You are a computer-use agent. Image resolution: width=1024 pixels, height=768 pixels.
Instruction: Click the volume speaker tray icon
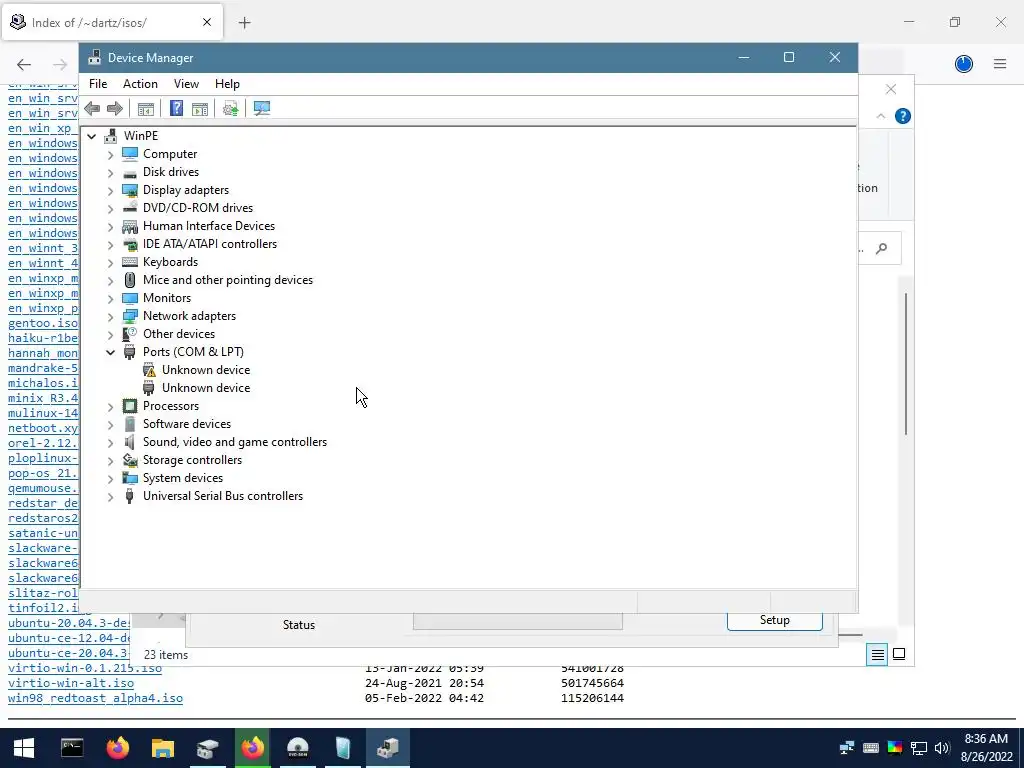tap(941, 748)
